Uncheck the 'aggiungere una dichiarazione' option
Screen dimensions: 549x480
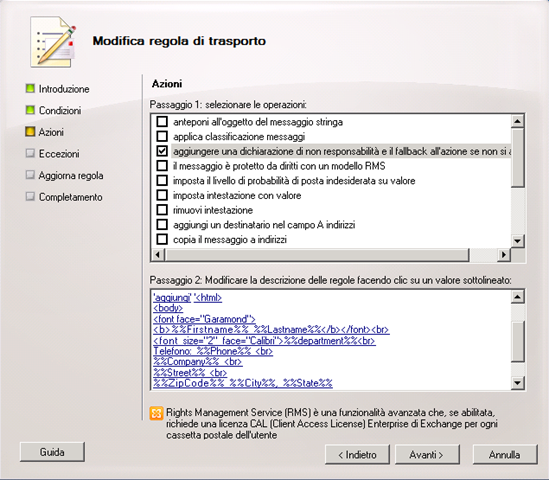(162, 151)
